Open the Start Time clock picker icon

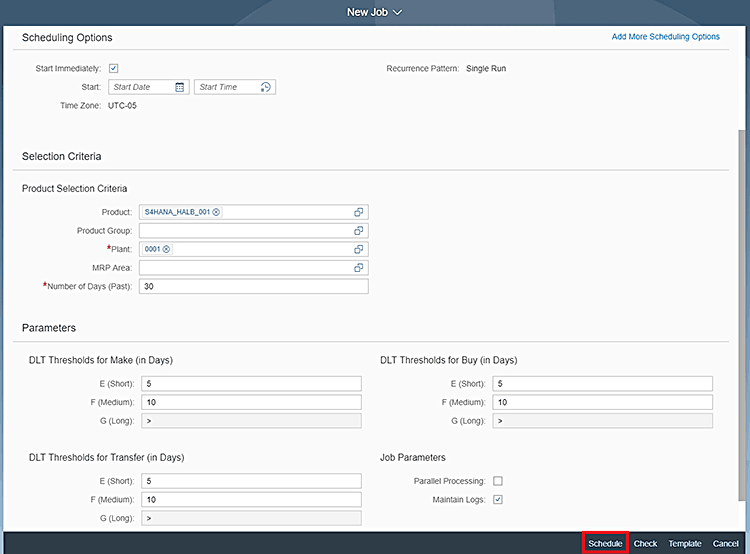coord(266,87)
